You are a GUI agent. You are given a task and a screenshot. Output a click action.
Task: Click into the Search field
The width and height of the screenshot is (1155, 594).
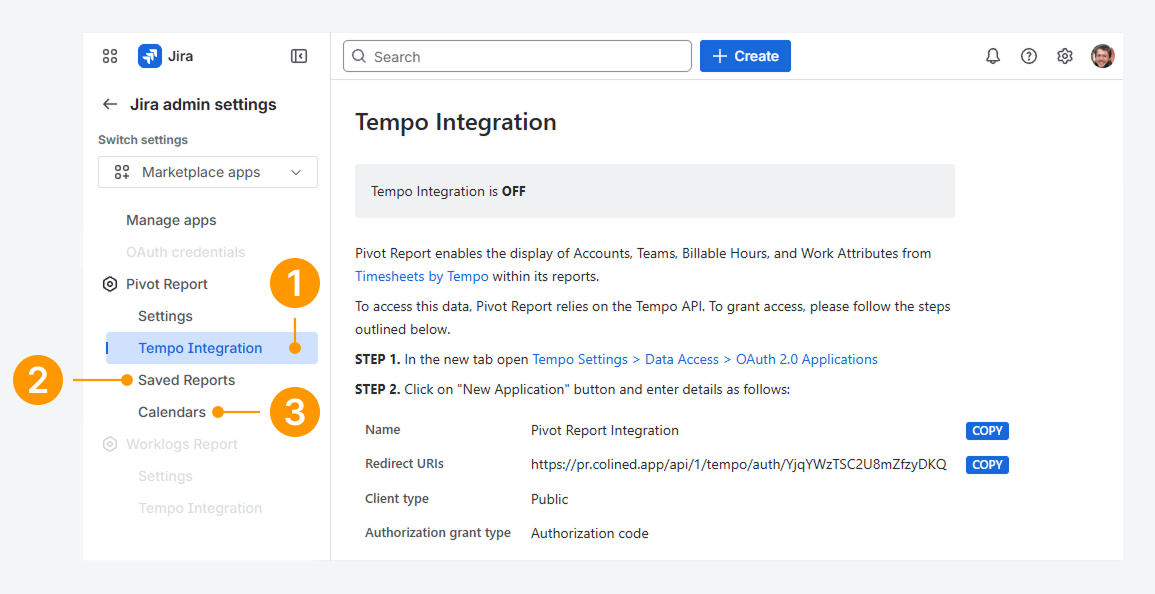pos(517,56)
